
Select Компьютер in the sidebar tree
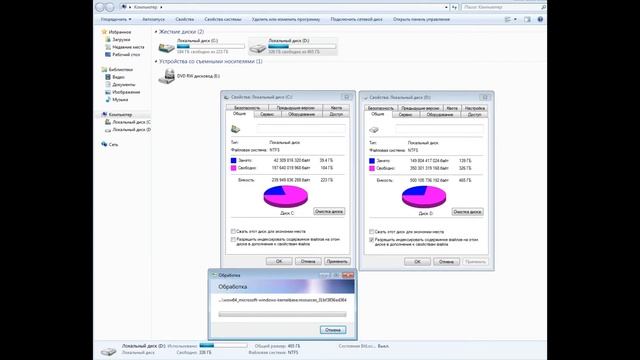(120, 114)
